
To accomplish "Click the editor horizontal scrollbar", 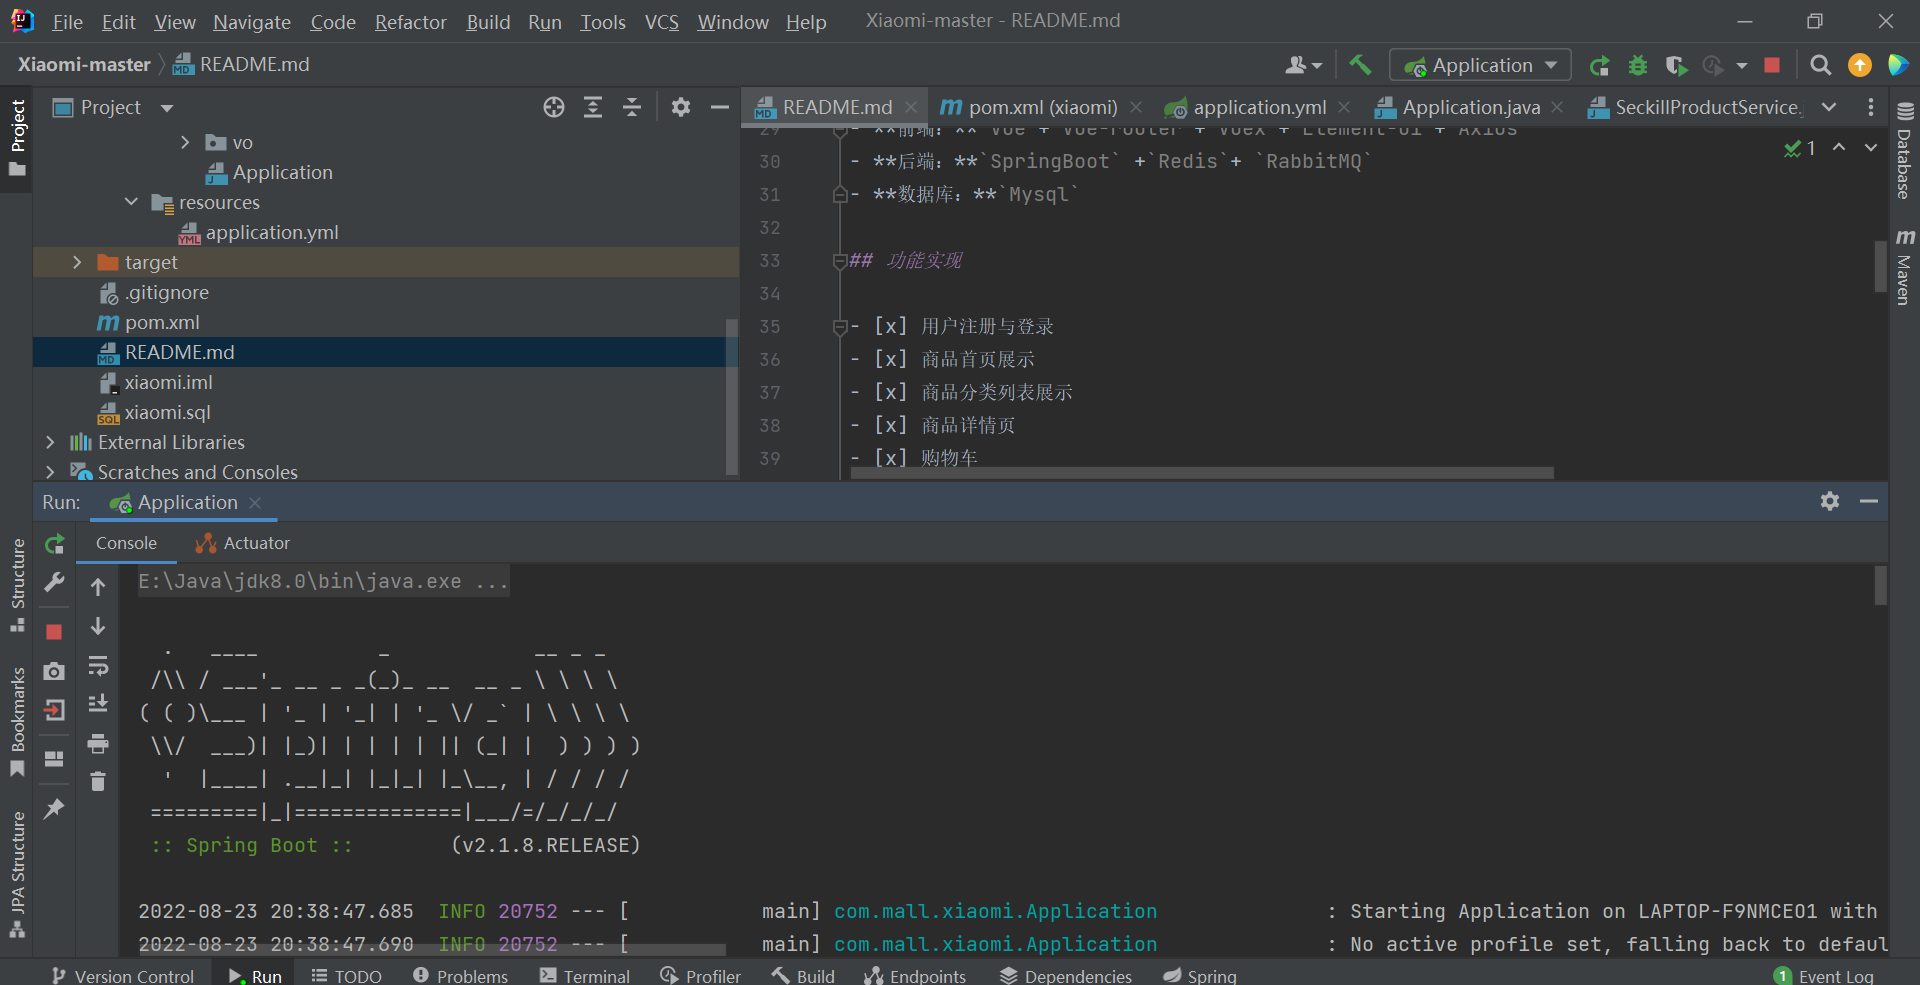I will point(1202,473).
